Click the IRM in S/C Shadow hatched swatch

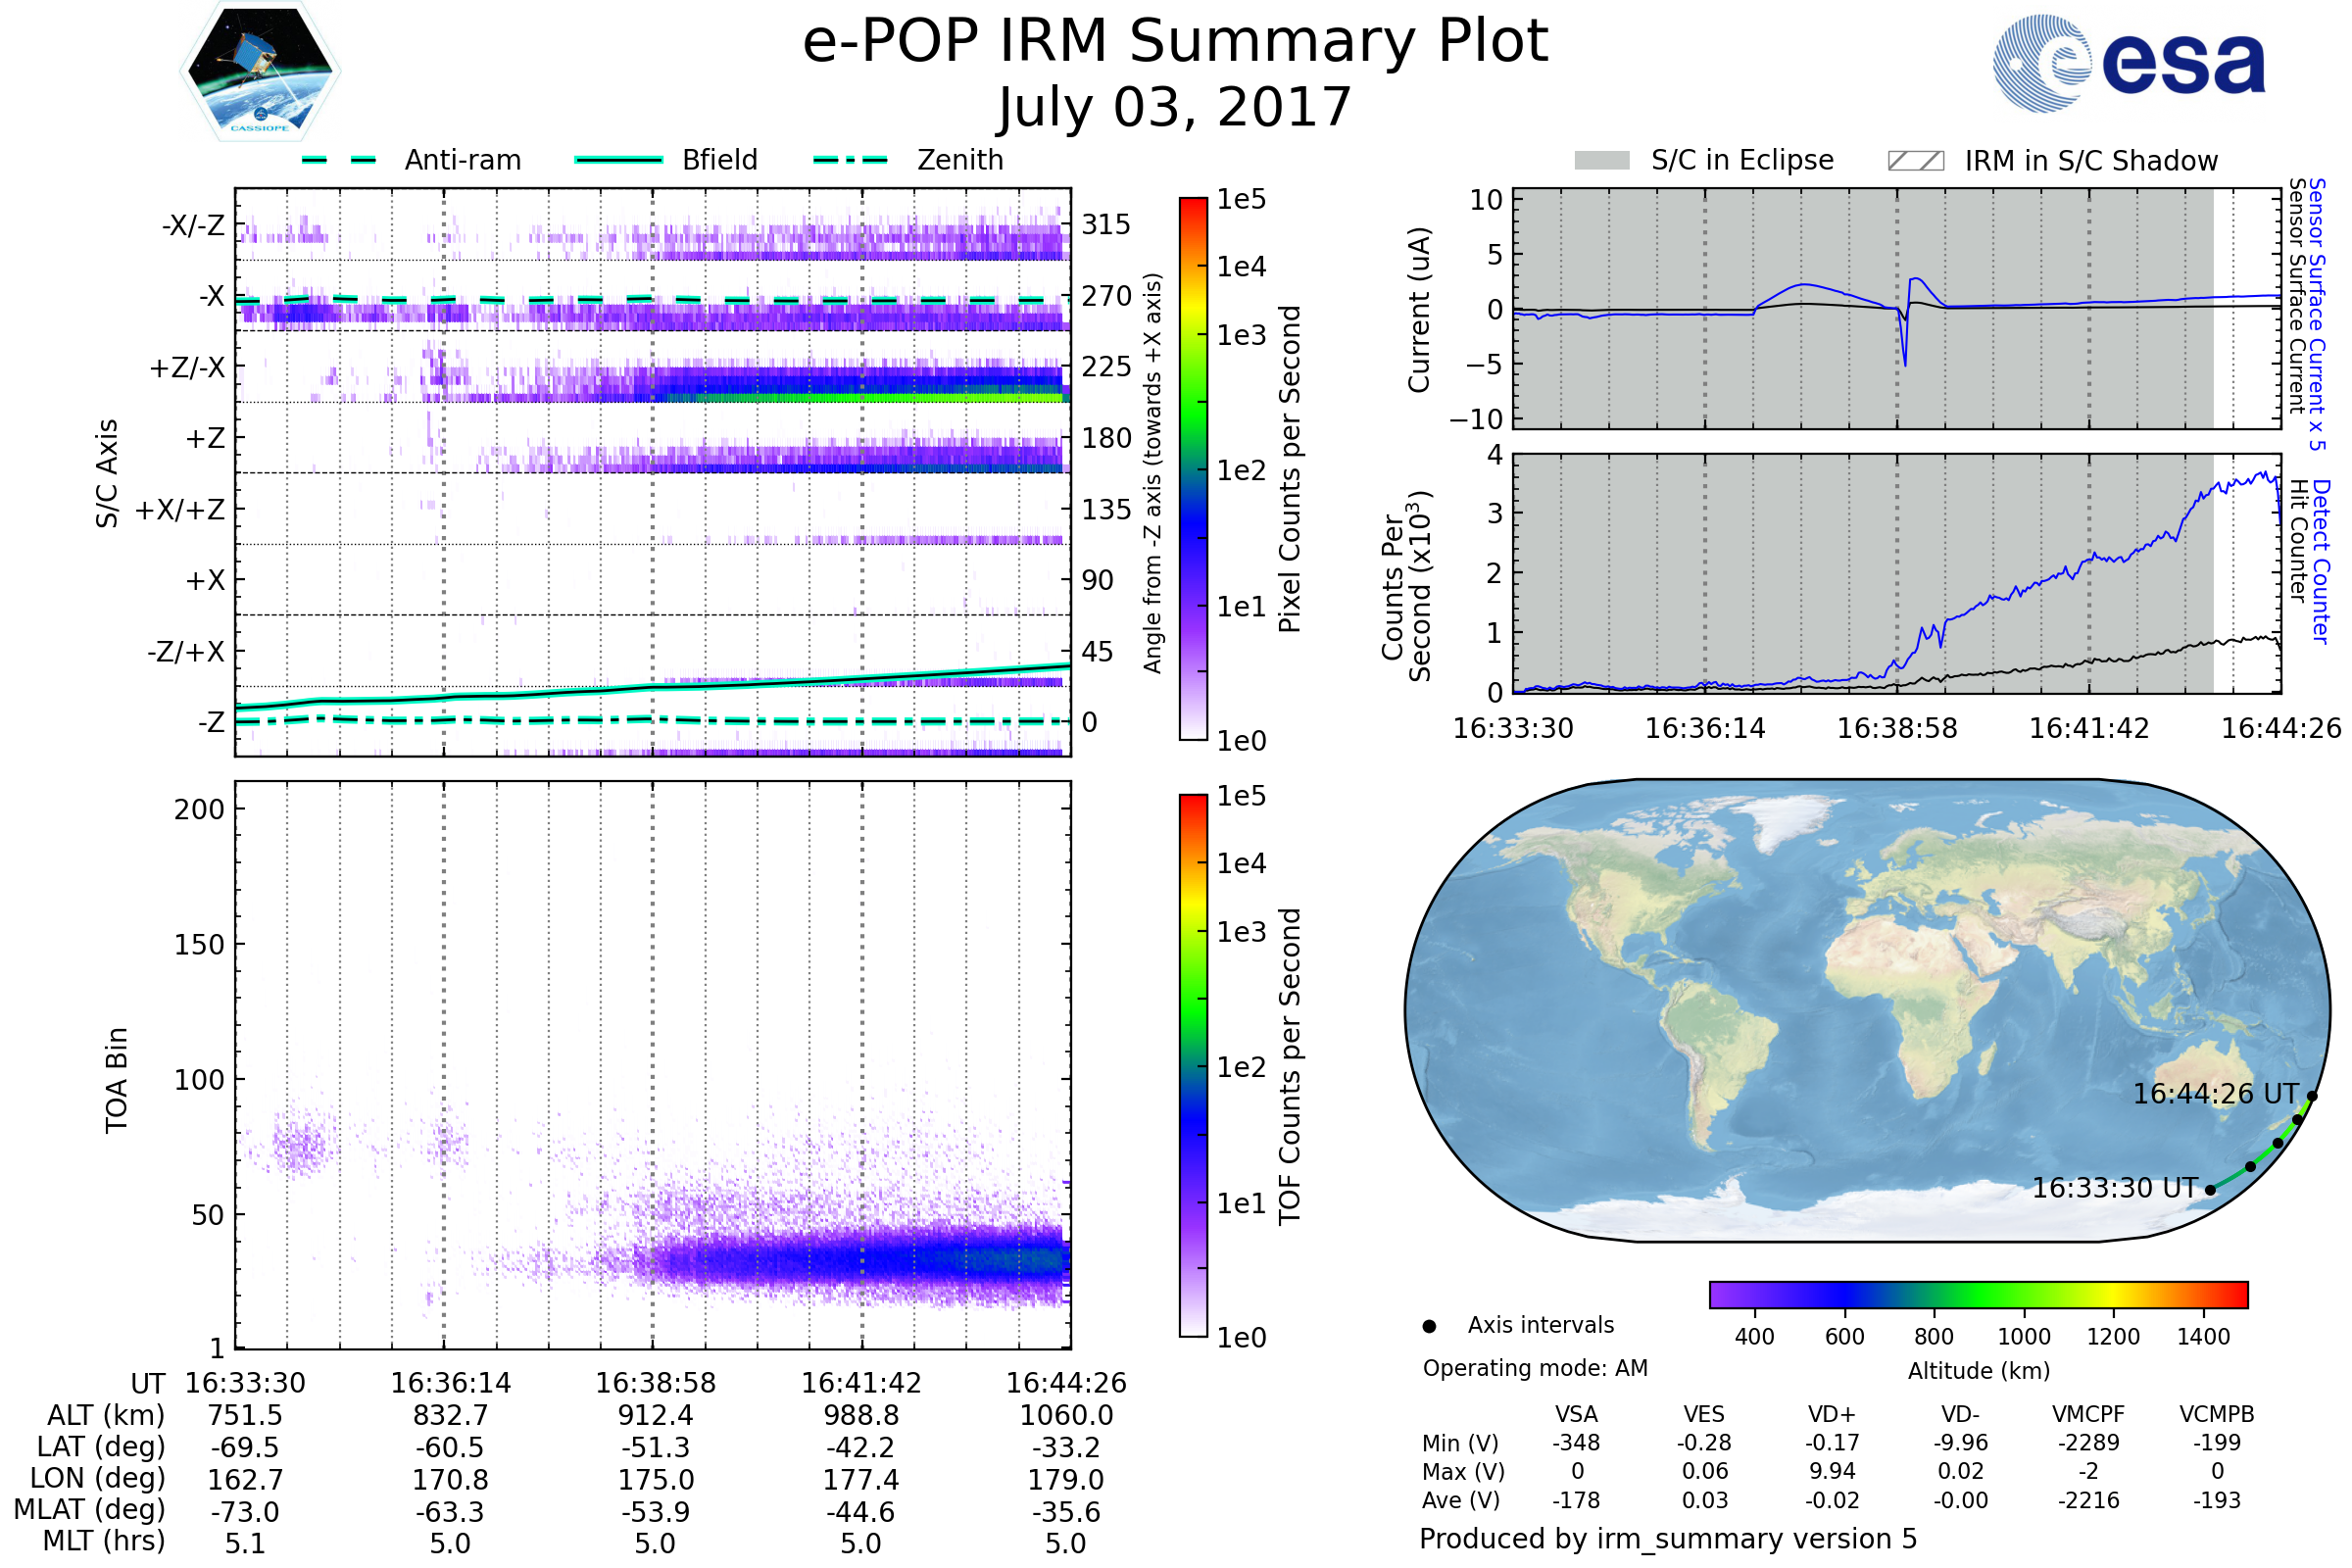[1915, 161]
